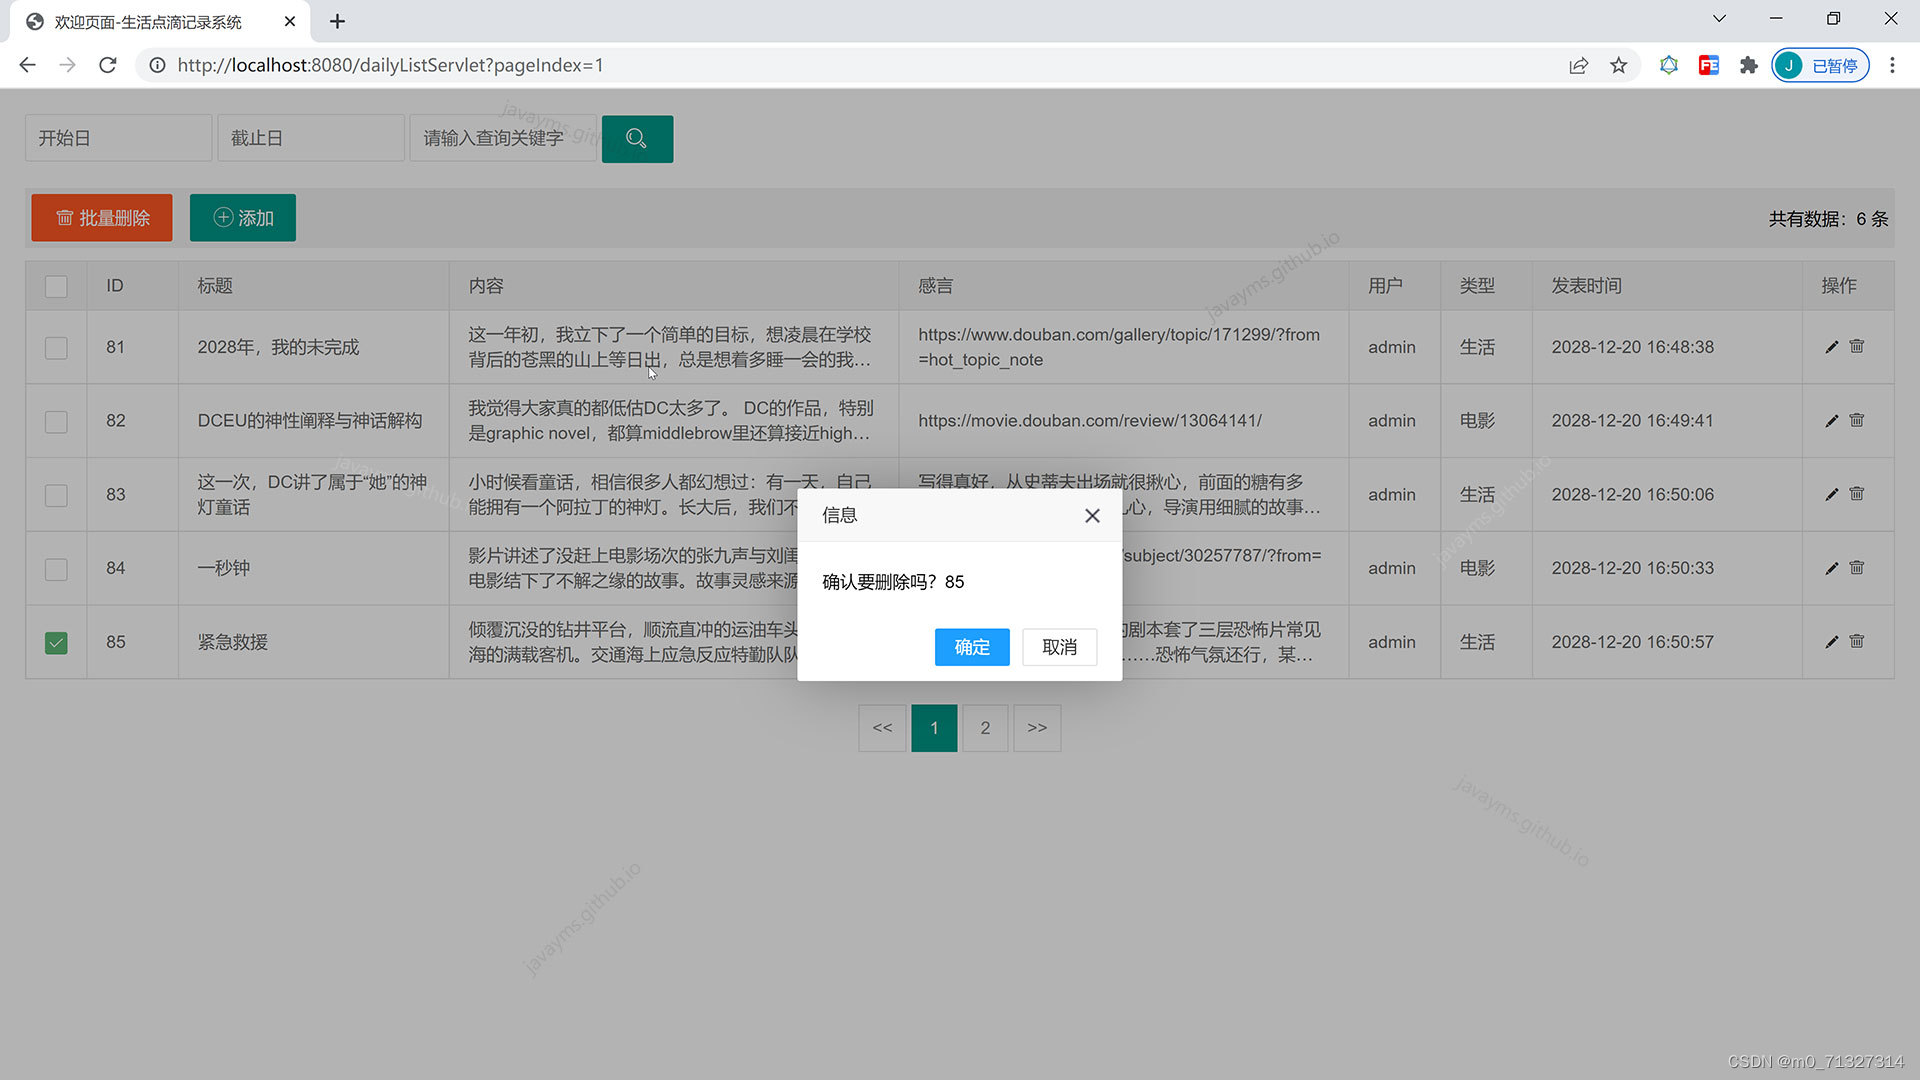The image size is (1920, 1080).
Task: Click the 标题 column header
Action: (215, 286)
